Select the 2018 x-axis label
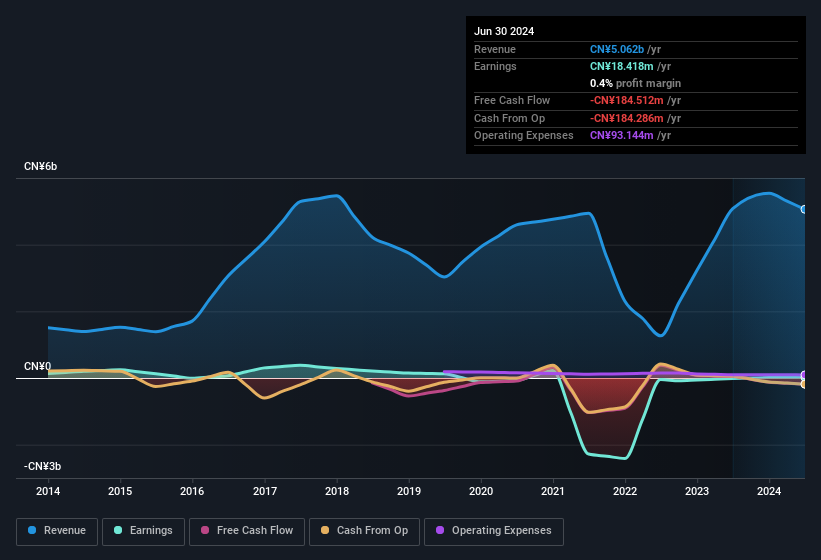The image size is (821, 560). [337, 491]
